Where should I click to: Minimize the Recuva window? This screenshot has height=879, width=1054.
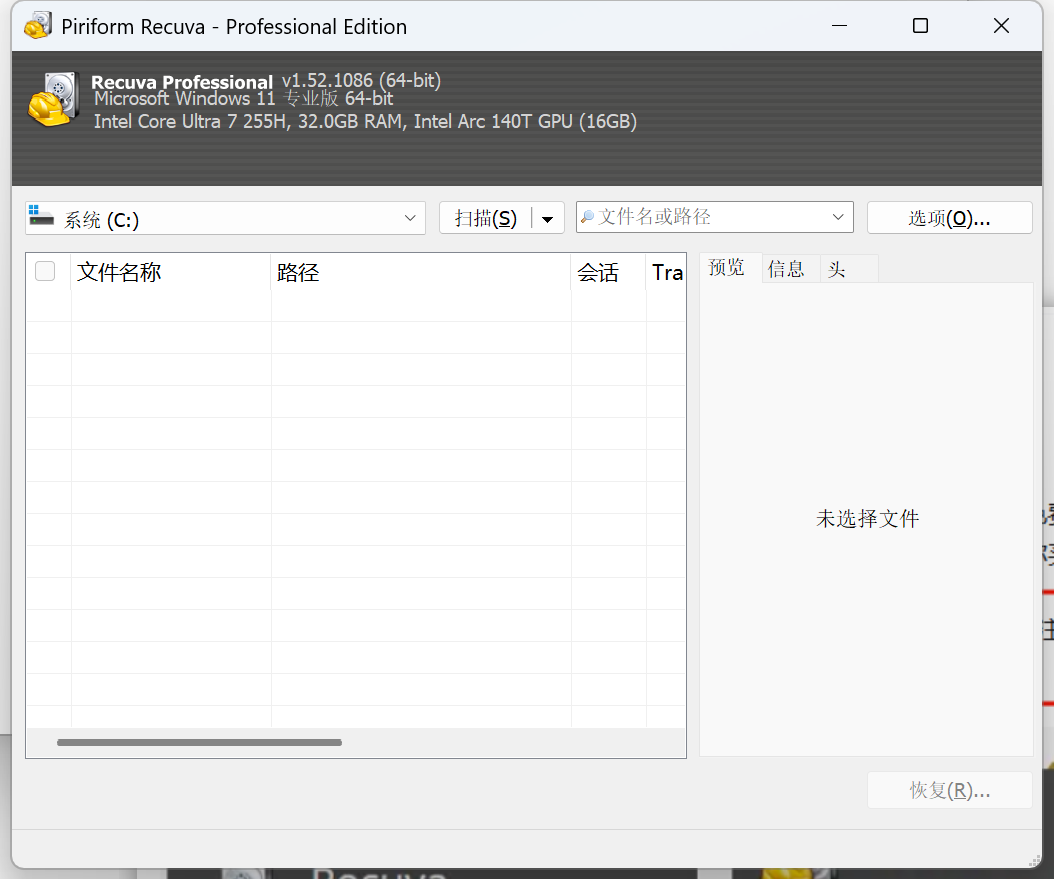tap(839, 26)
